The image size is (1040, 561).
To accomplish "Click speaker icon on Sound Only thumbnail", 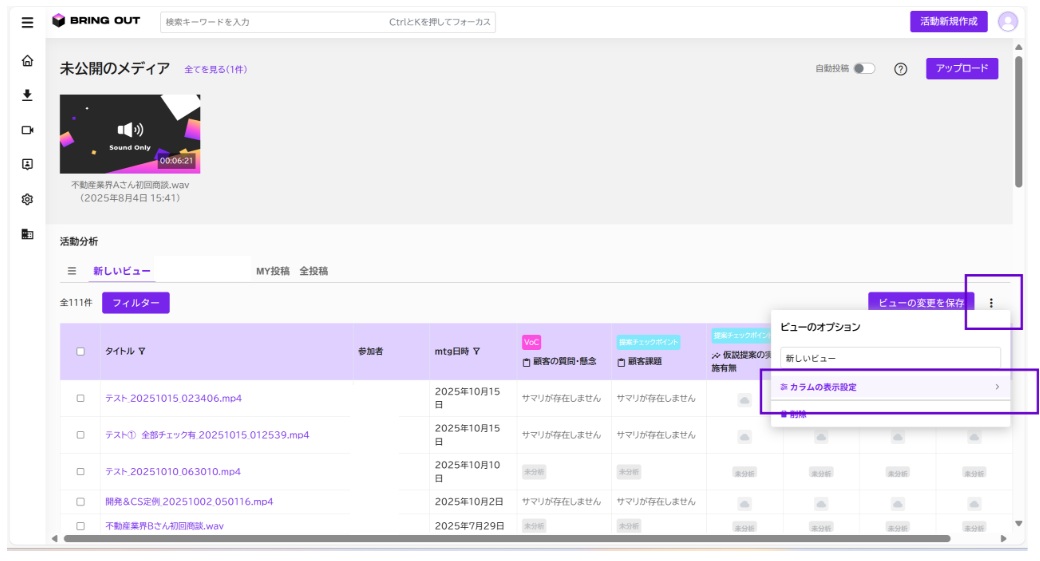I will point(130,129).
